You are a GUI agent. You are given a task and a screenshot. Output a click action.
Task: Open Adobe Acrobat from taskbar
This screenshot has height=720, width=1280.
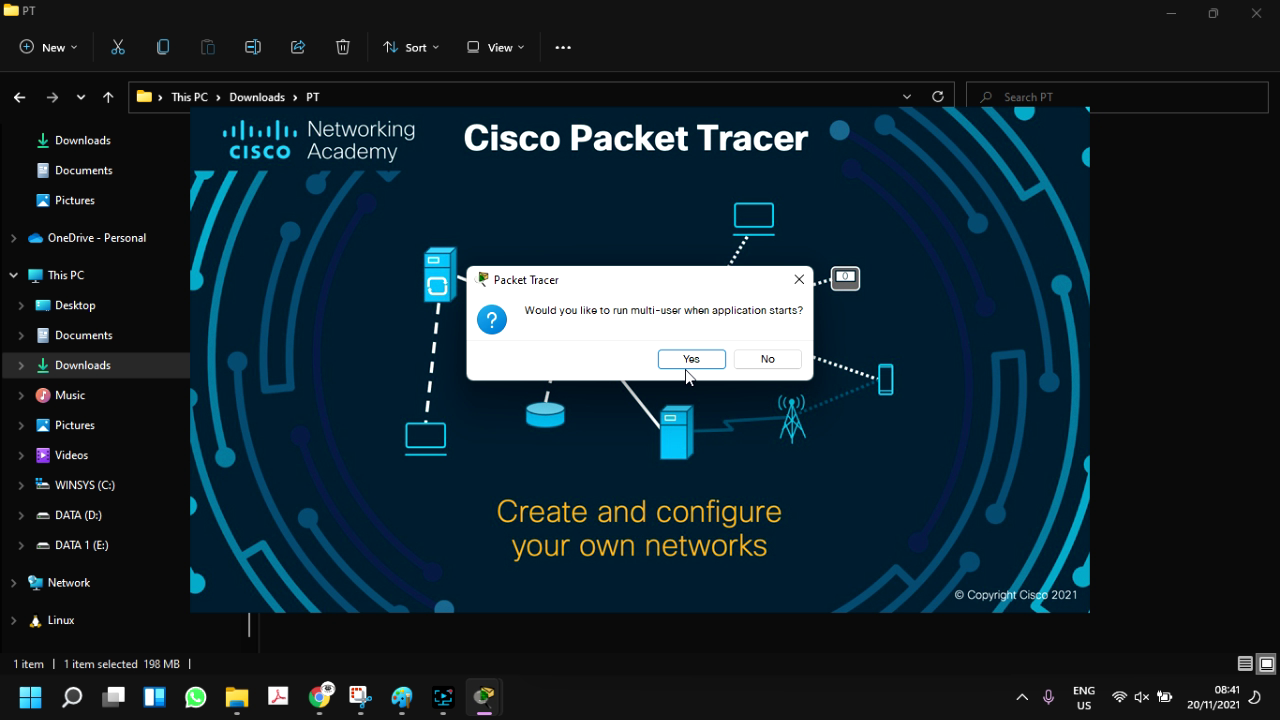point(278,697)
